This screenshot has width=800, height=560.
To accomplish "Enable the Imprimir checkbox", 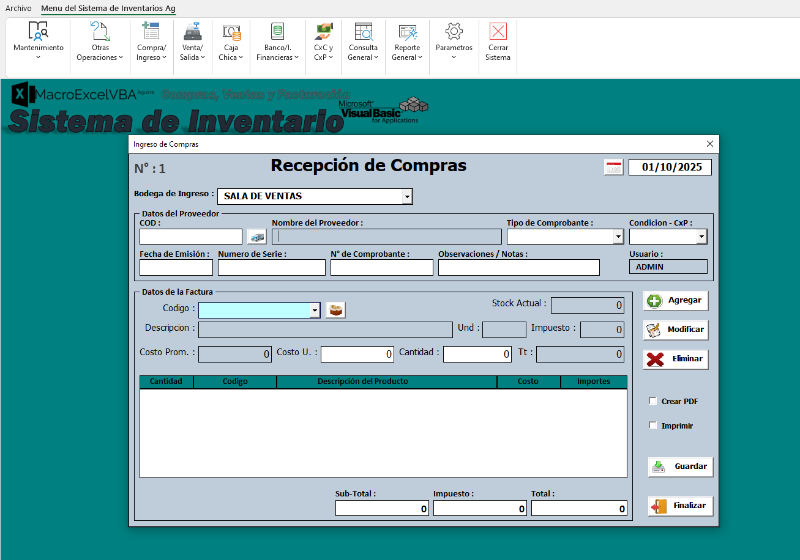I will point(653,425).
